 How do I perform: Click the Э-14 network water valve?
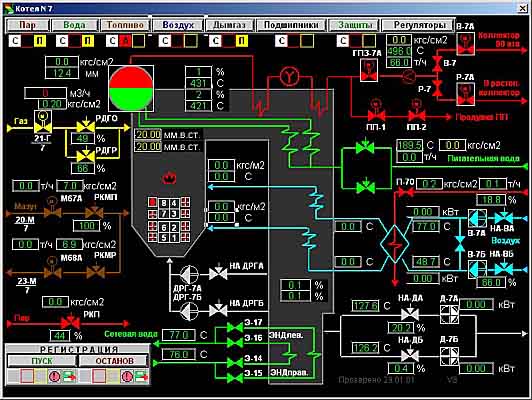click(234, 362)
